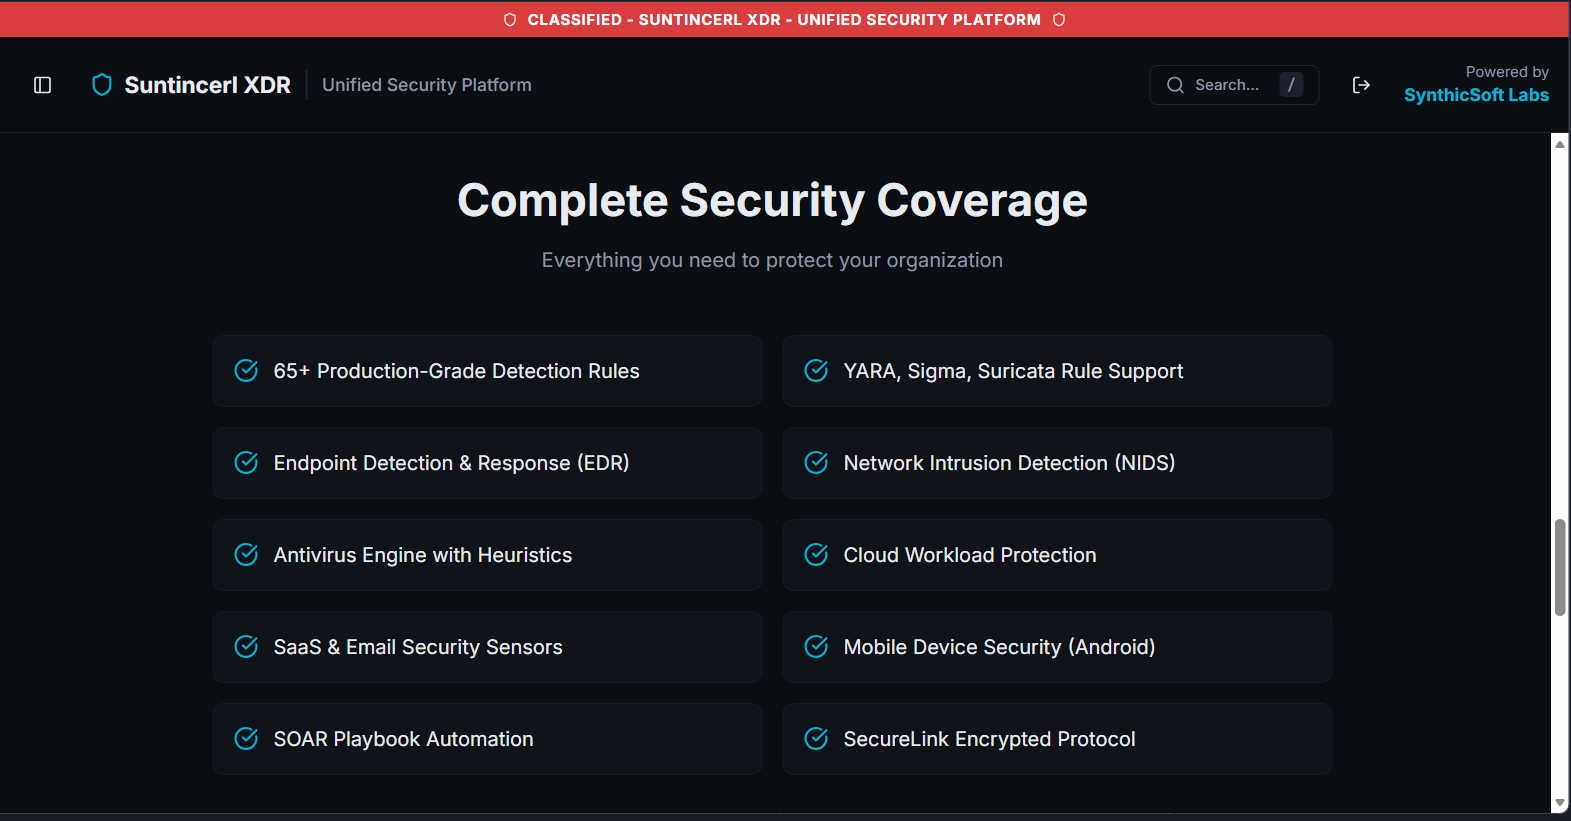Screen dimensions: 1571x821
Task: Click the vertical scrollbar thumb
Action: point(1560,567)
